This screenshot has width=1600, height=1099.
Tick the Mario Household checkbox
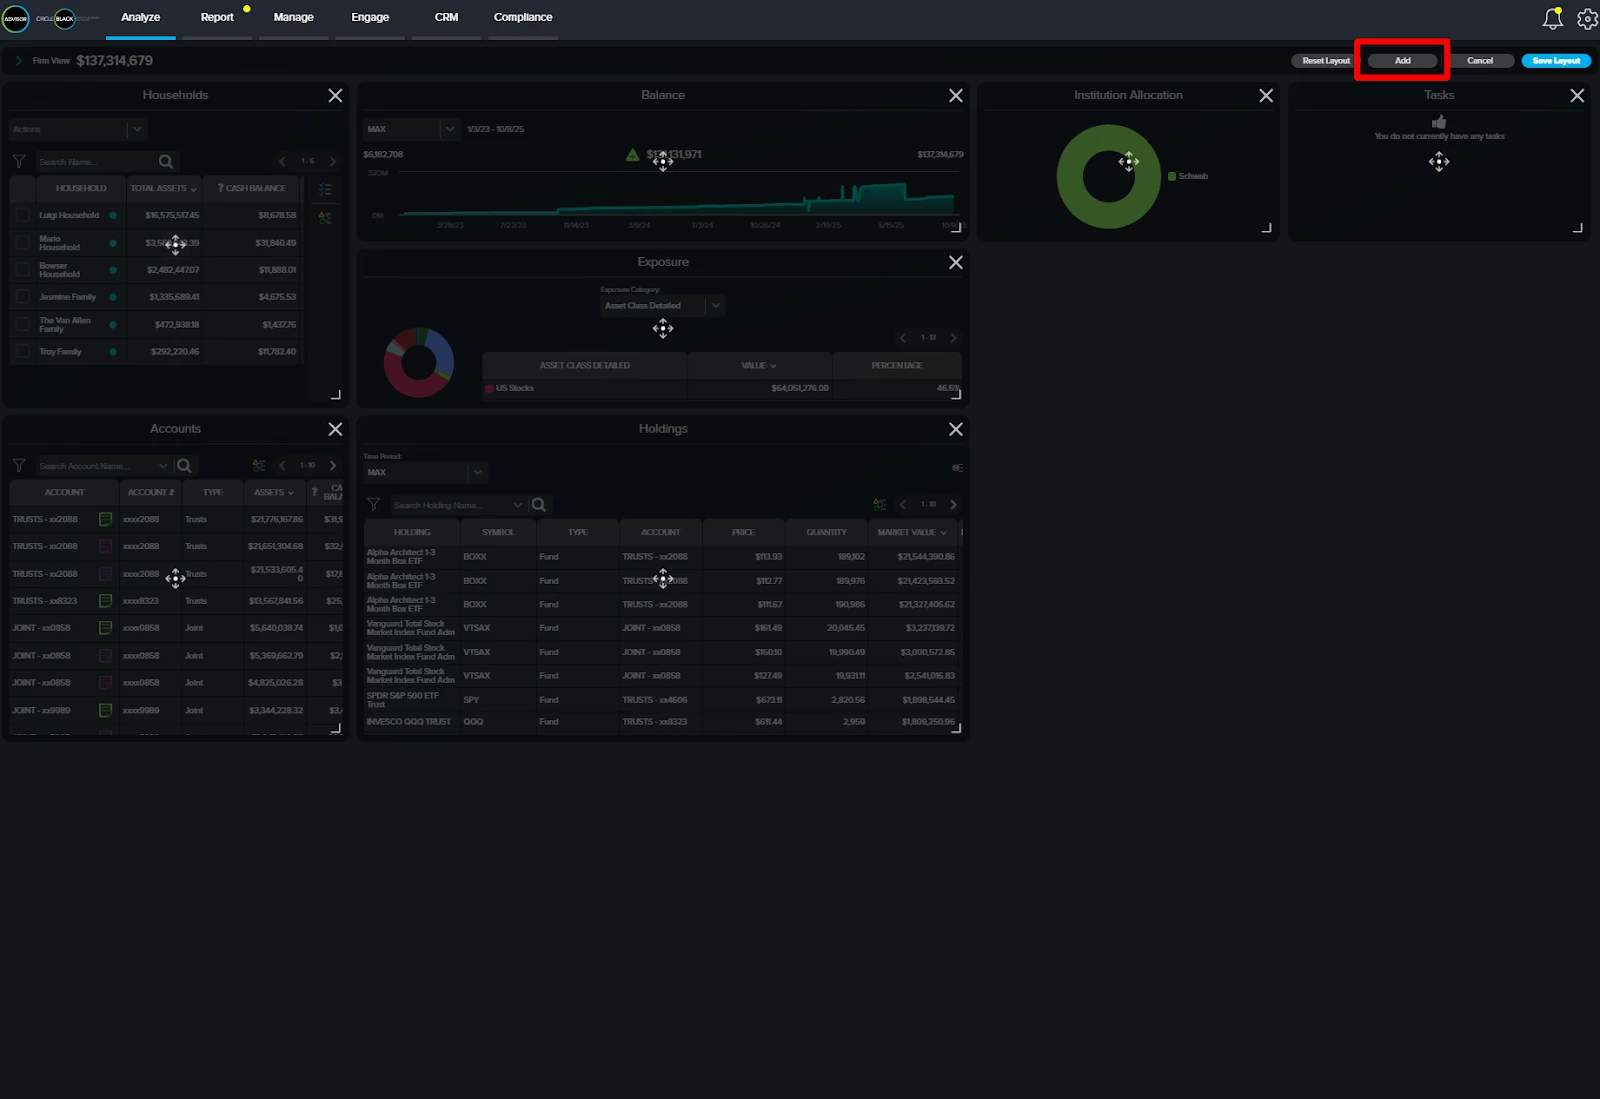[x=22, y=243]
